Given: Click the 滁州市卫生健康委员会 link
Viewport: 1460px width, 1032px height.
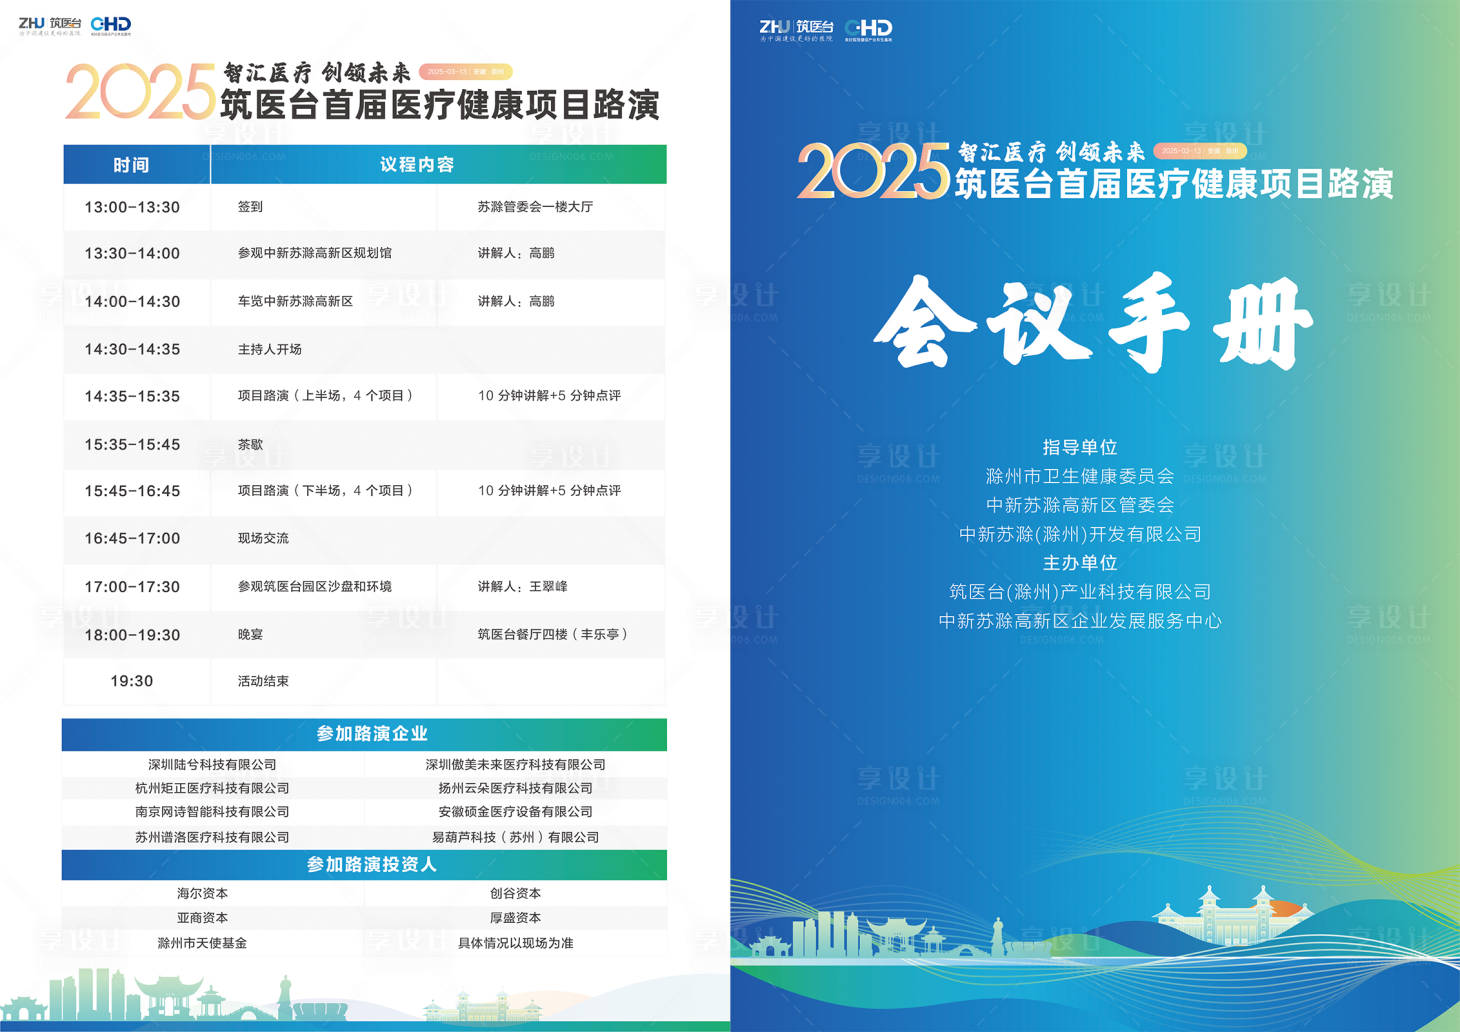Looking at the screenshot, I should [1078, 476].
